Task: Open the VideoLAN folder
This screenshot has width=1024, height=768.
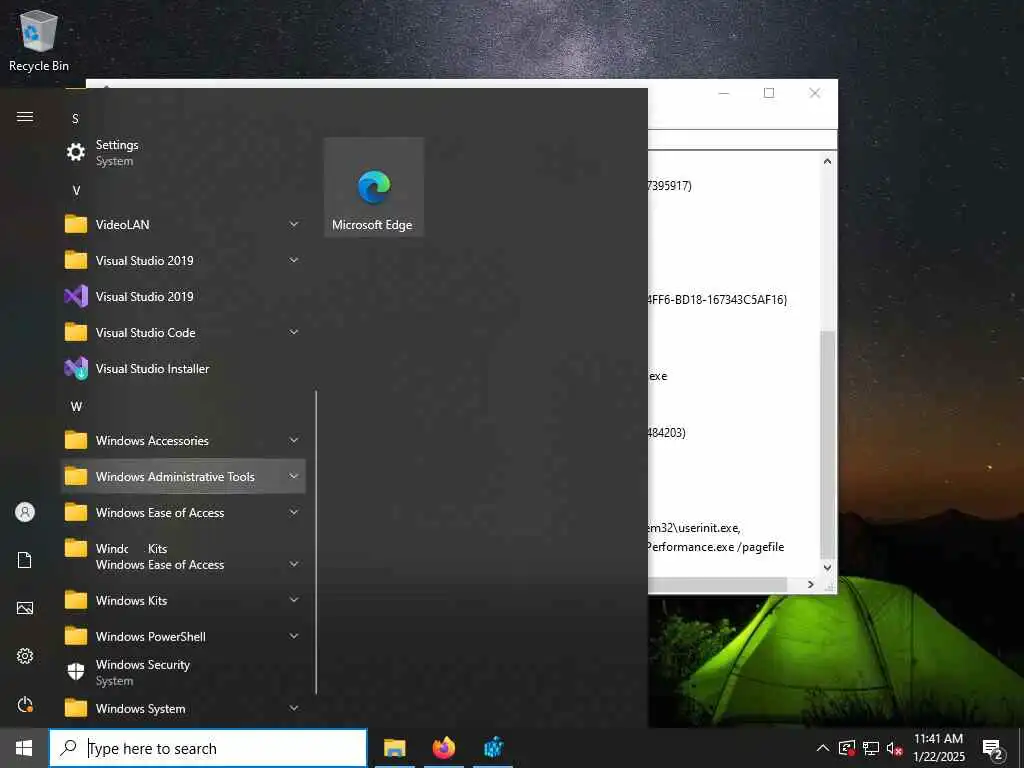Action: (x=183, y=225)
